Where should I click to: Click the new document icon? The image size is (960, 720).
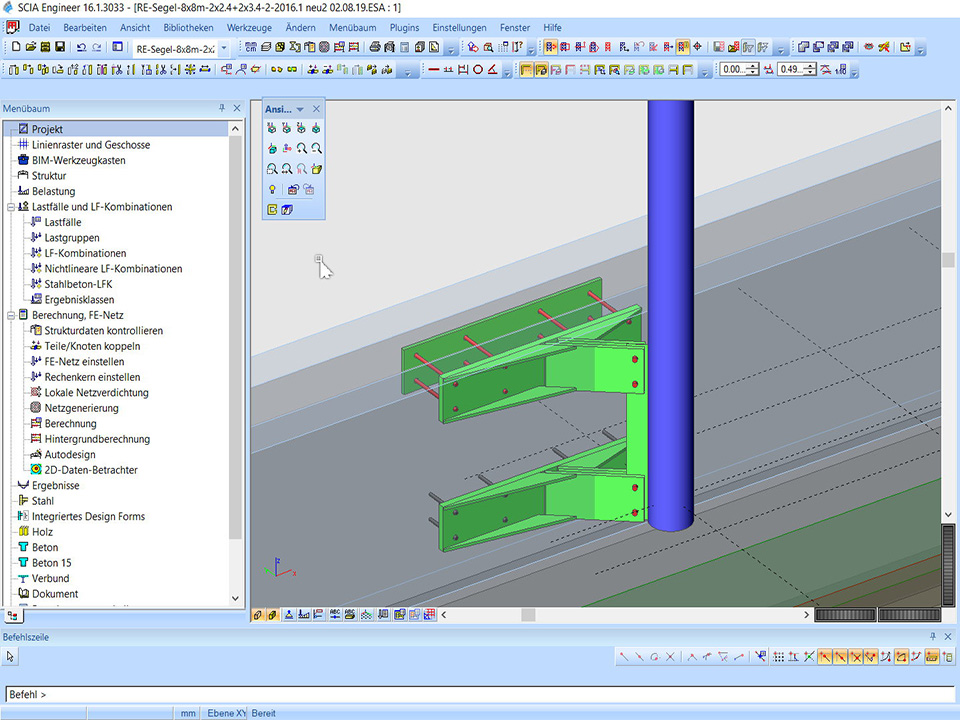click(15, 47)
